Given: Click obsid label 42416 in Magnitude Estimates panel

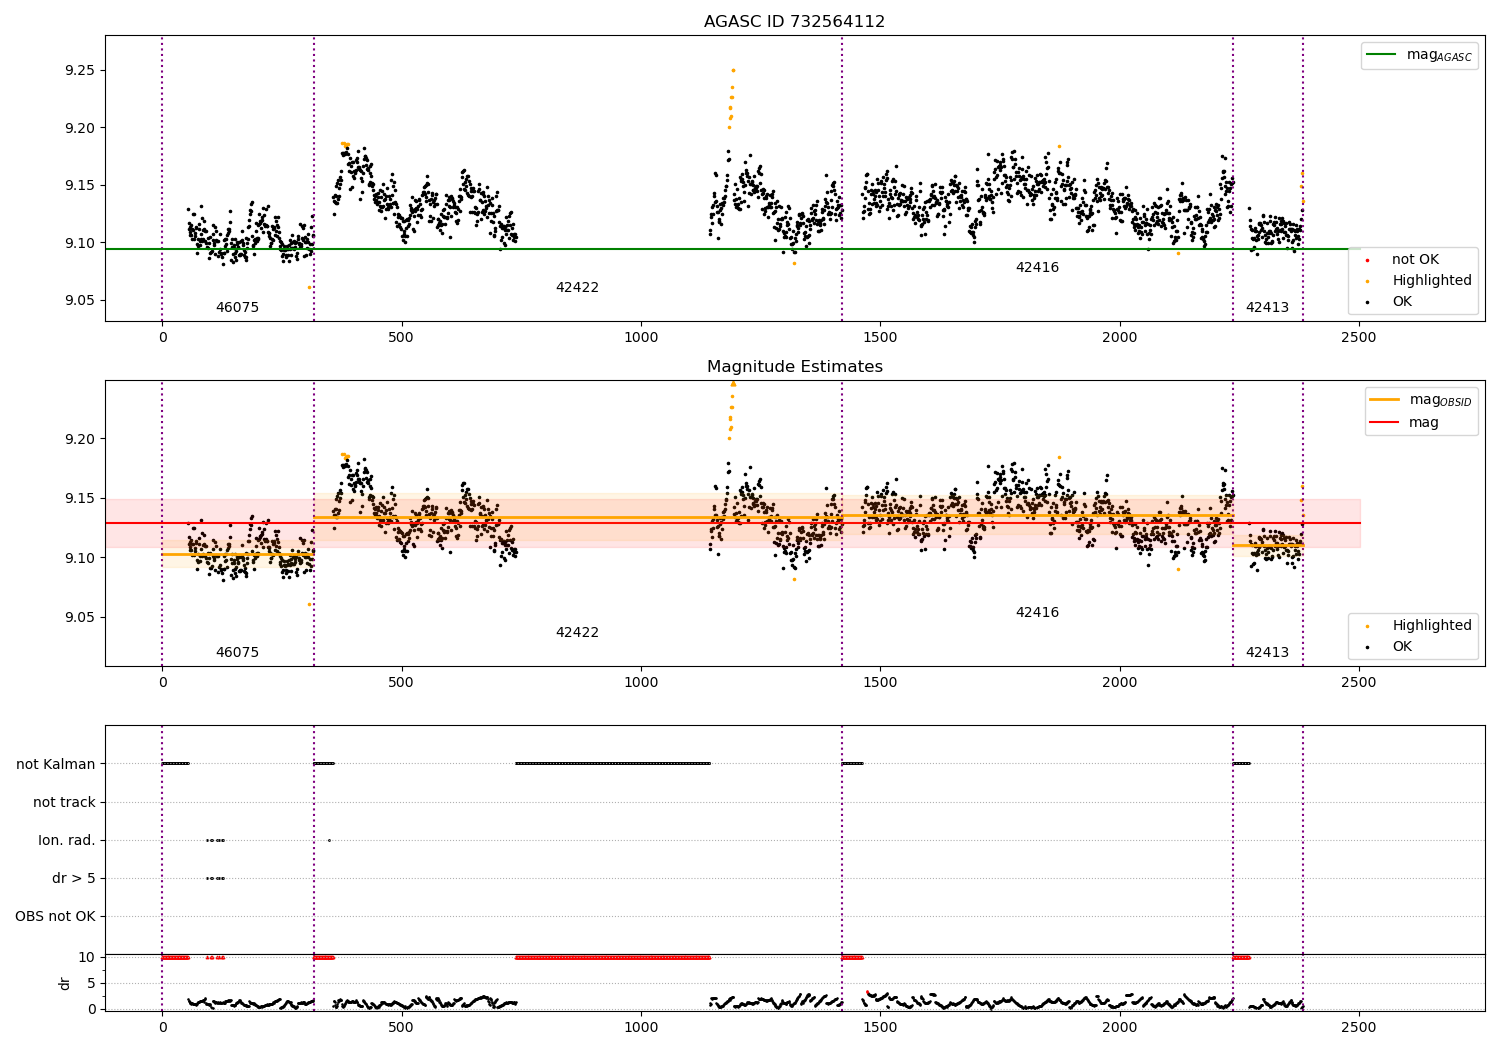Looking at the screenshot, I should pyautogui.click(x=1037, y=613).
